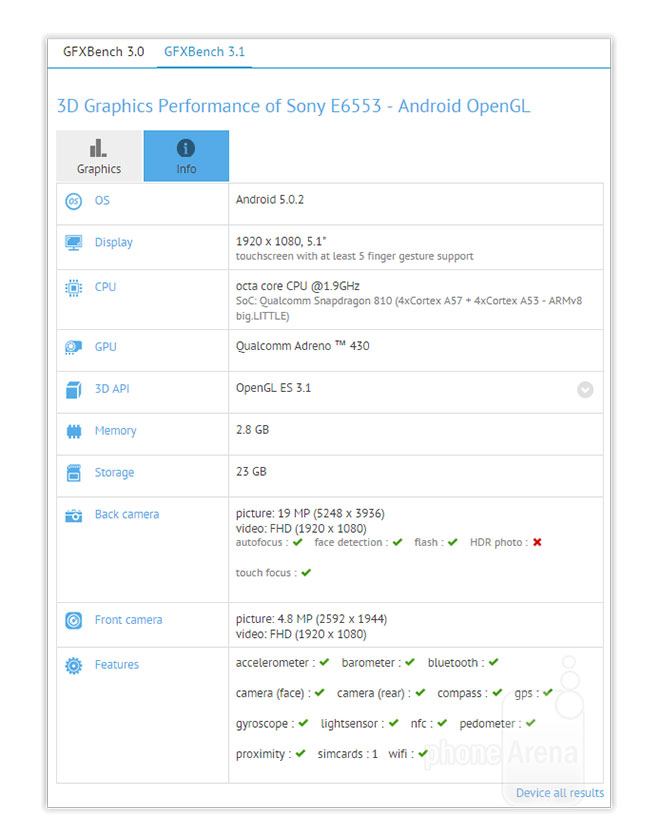
Task: Click the barometer check mark
Action: [409, 662]
